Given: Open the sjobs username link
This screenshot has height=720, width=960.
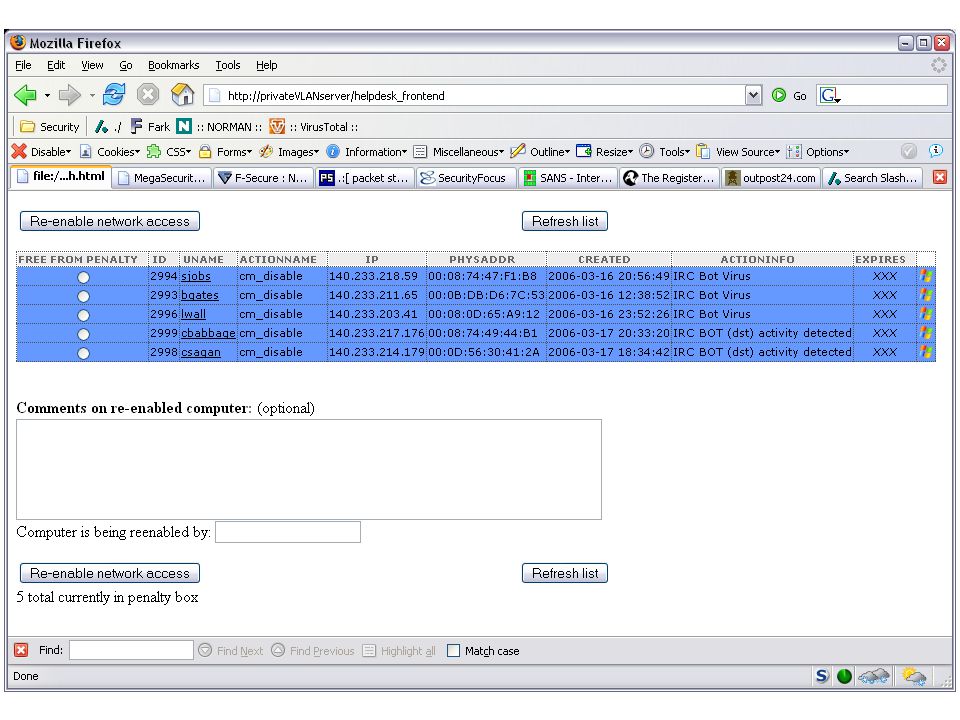Looking at the screenshot, I should 196,276.
